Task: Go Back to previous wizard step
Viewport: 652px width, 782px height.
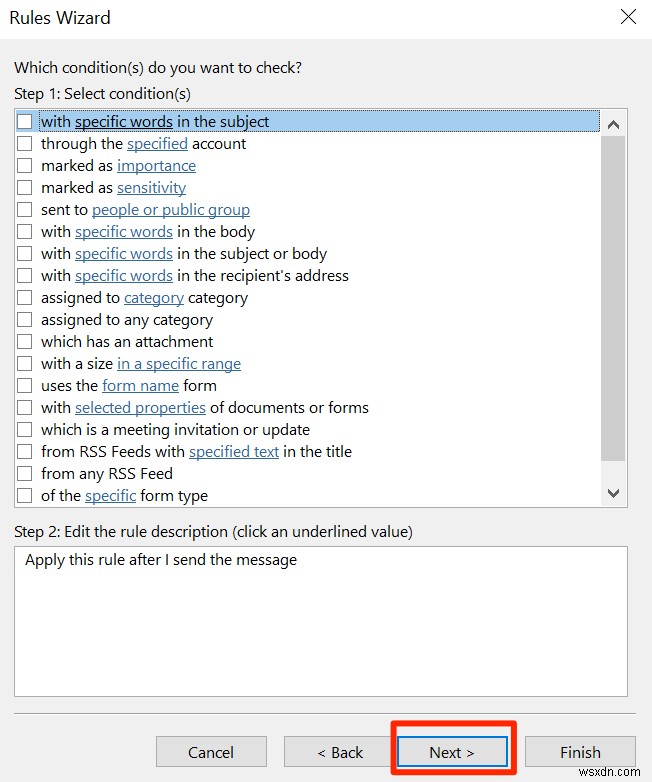Action: point(340,752)
